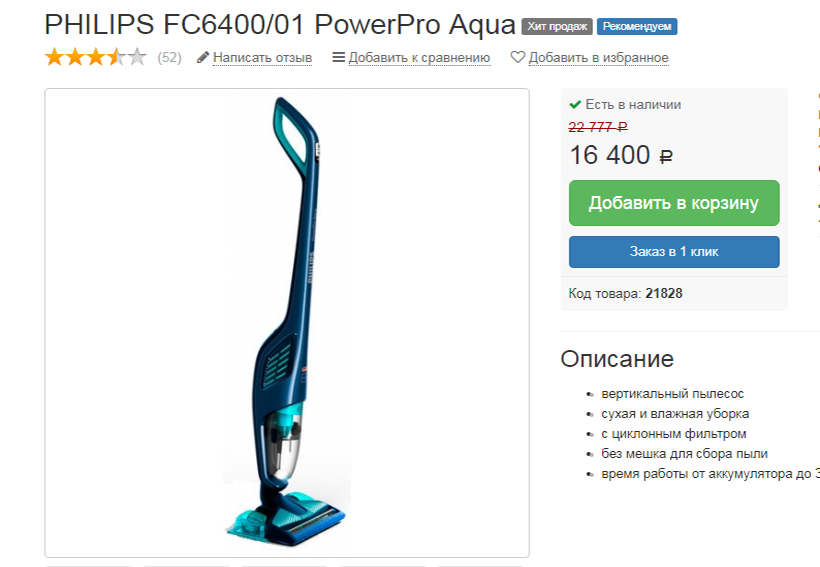Screen dimensions: 820x567
Task: Click the green Добавить в корзину button
Action: point(674,203)
